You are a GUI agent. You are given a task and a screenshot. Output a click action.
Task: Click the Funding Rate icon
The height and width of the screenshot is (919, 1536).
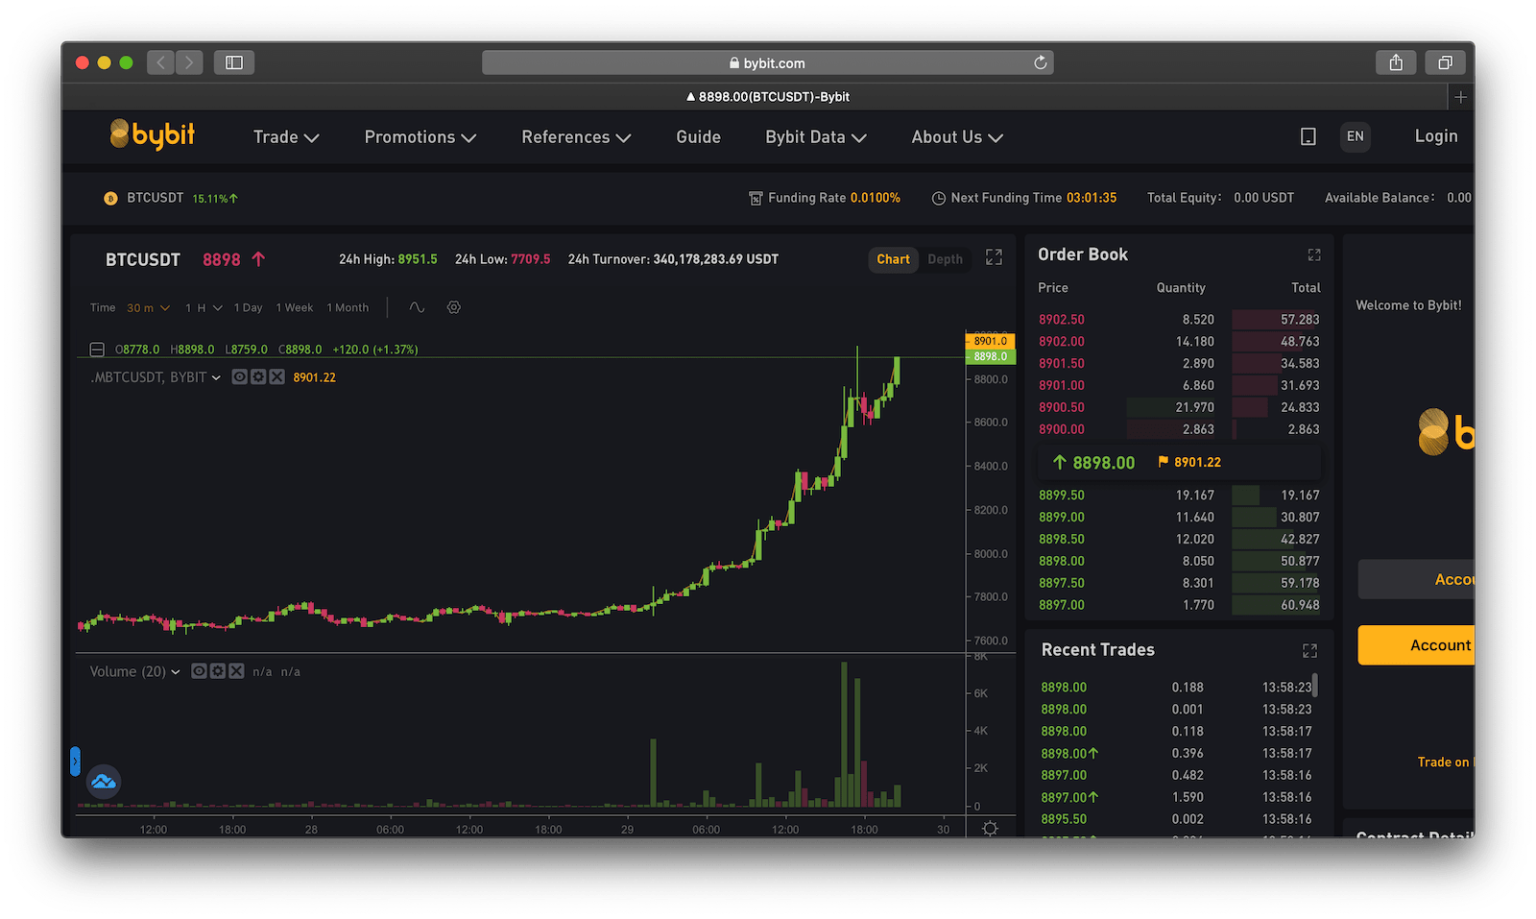[x=756, y=198]
